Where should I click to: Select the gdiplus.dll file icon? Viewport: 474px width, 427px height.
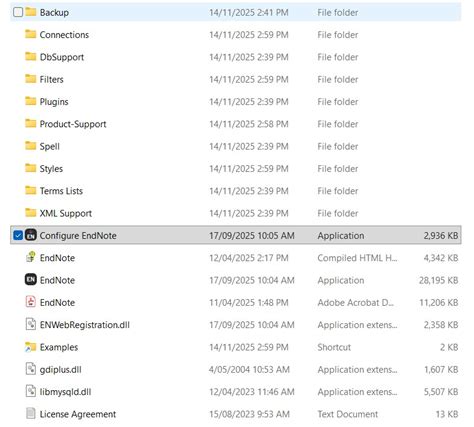(31, 369)
